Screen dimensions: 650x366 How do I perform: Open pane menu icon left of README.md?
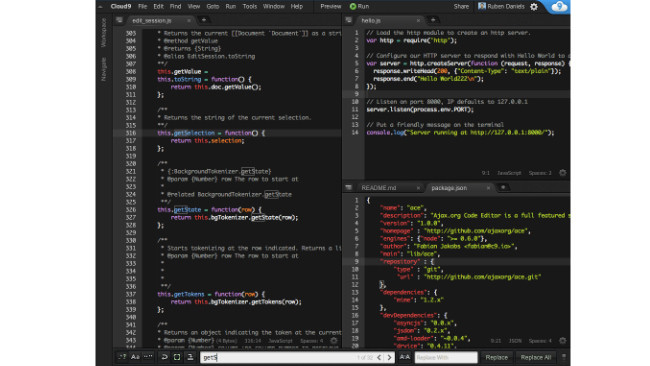click(349, 187)
